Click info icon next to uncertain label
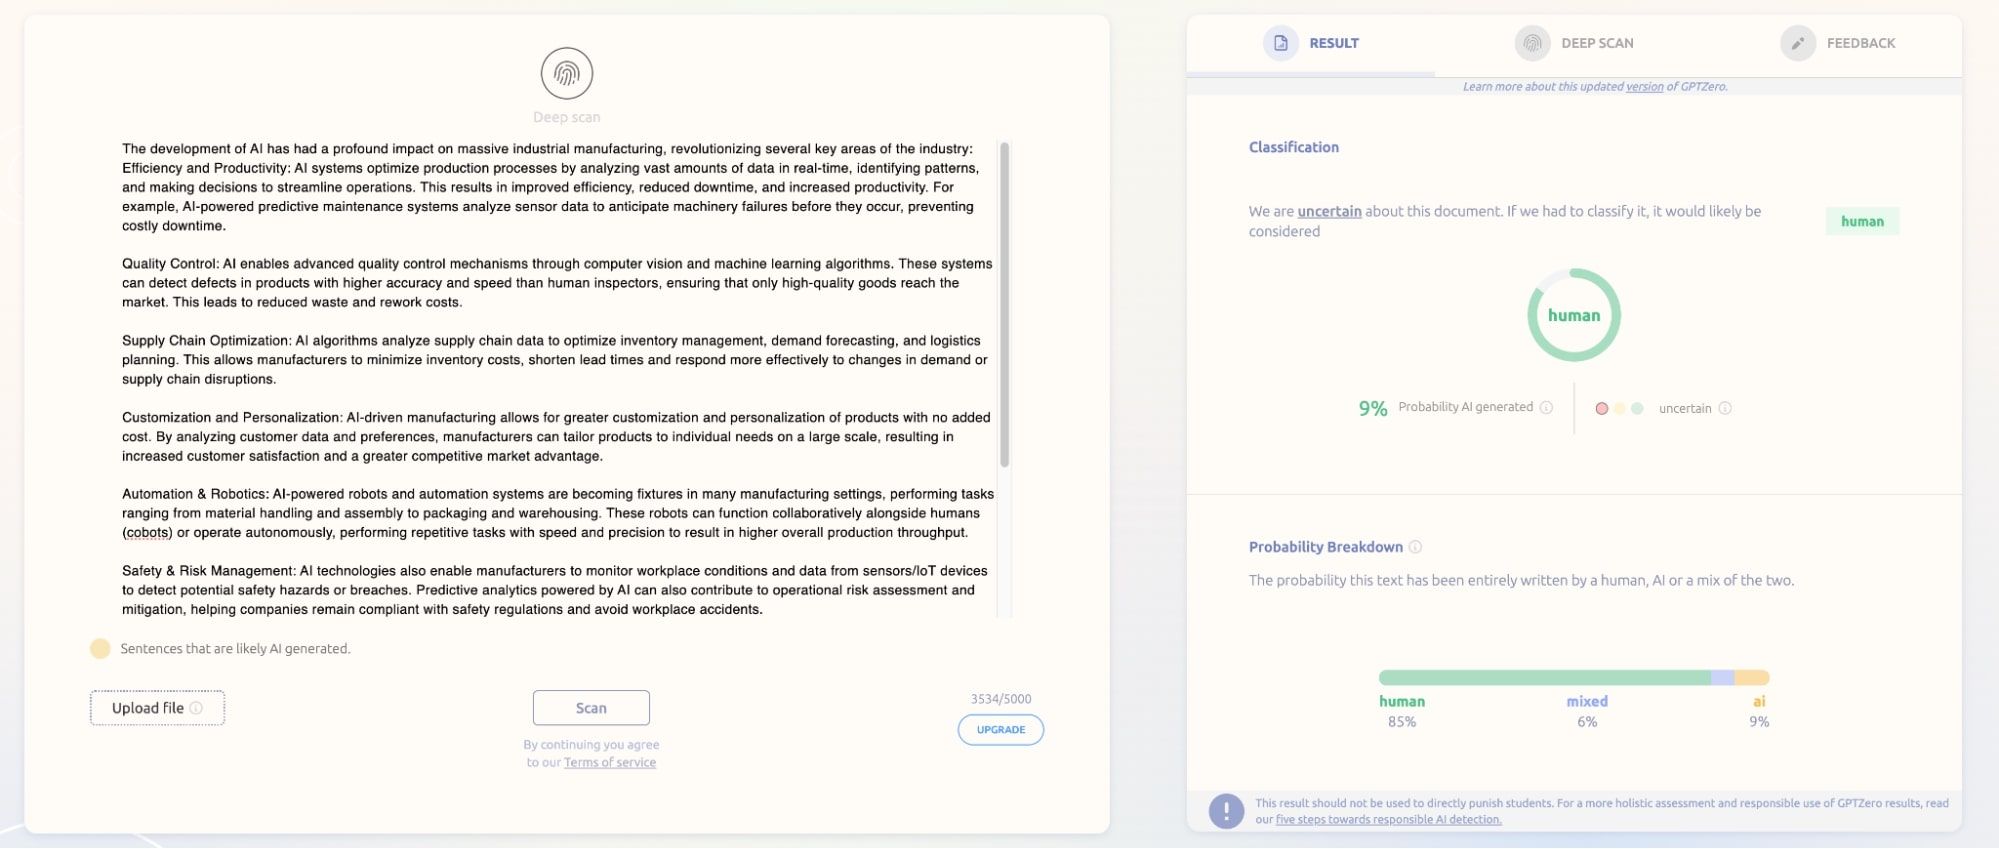The image size is (1999, 849). pos(1725,408)
